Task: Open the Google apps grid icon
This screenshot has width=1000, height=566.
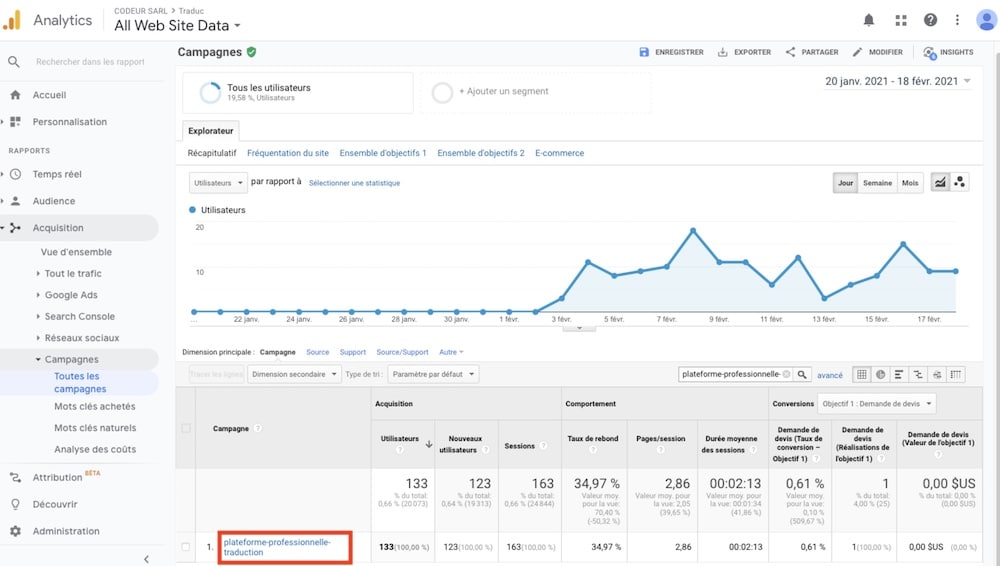Action: point(900,20)
